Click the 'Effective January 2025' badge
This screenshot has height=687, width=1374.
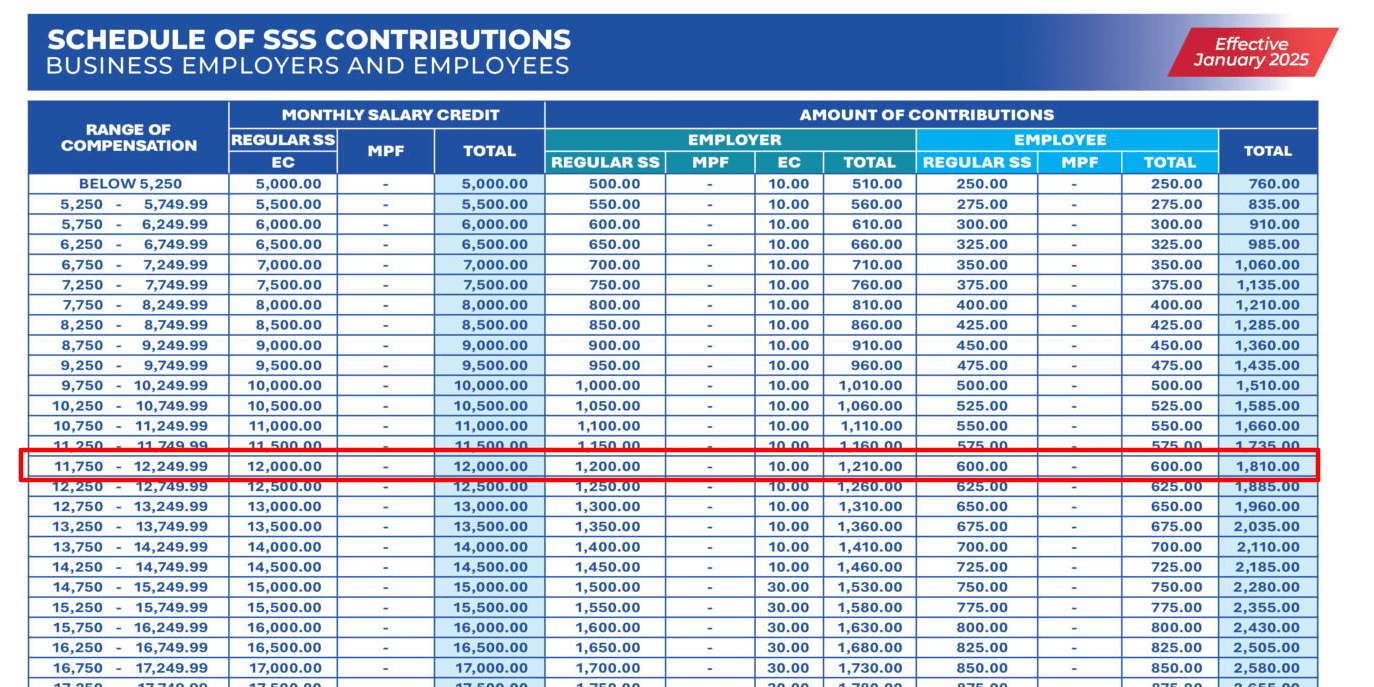pos(1252,52)
